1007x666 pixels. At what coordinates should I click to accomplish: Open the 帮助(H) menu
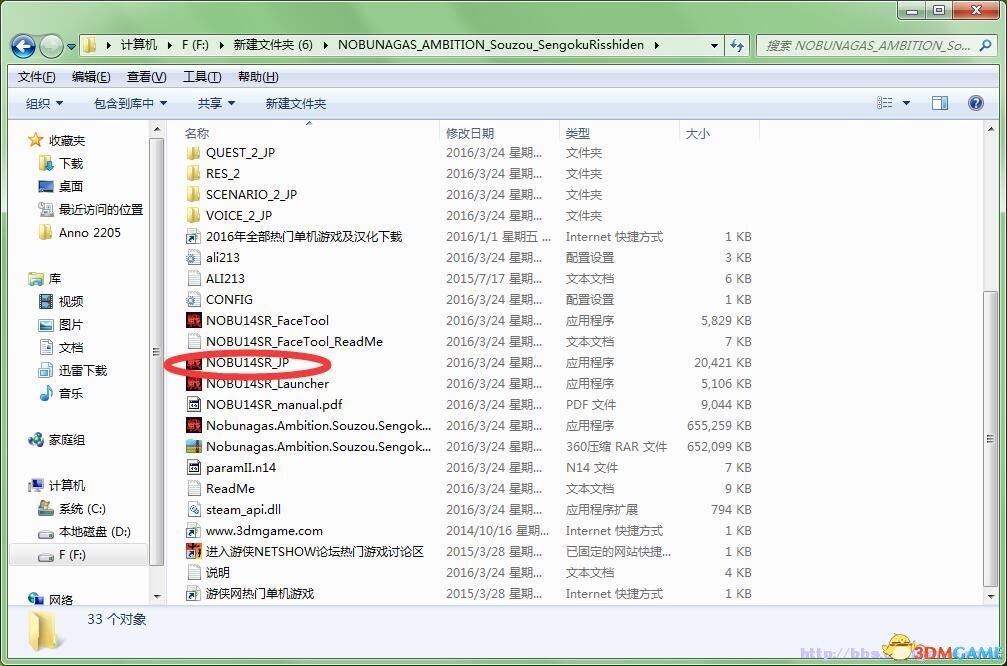coord(258,76)
